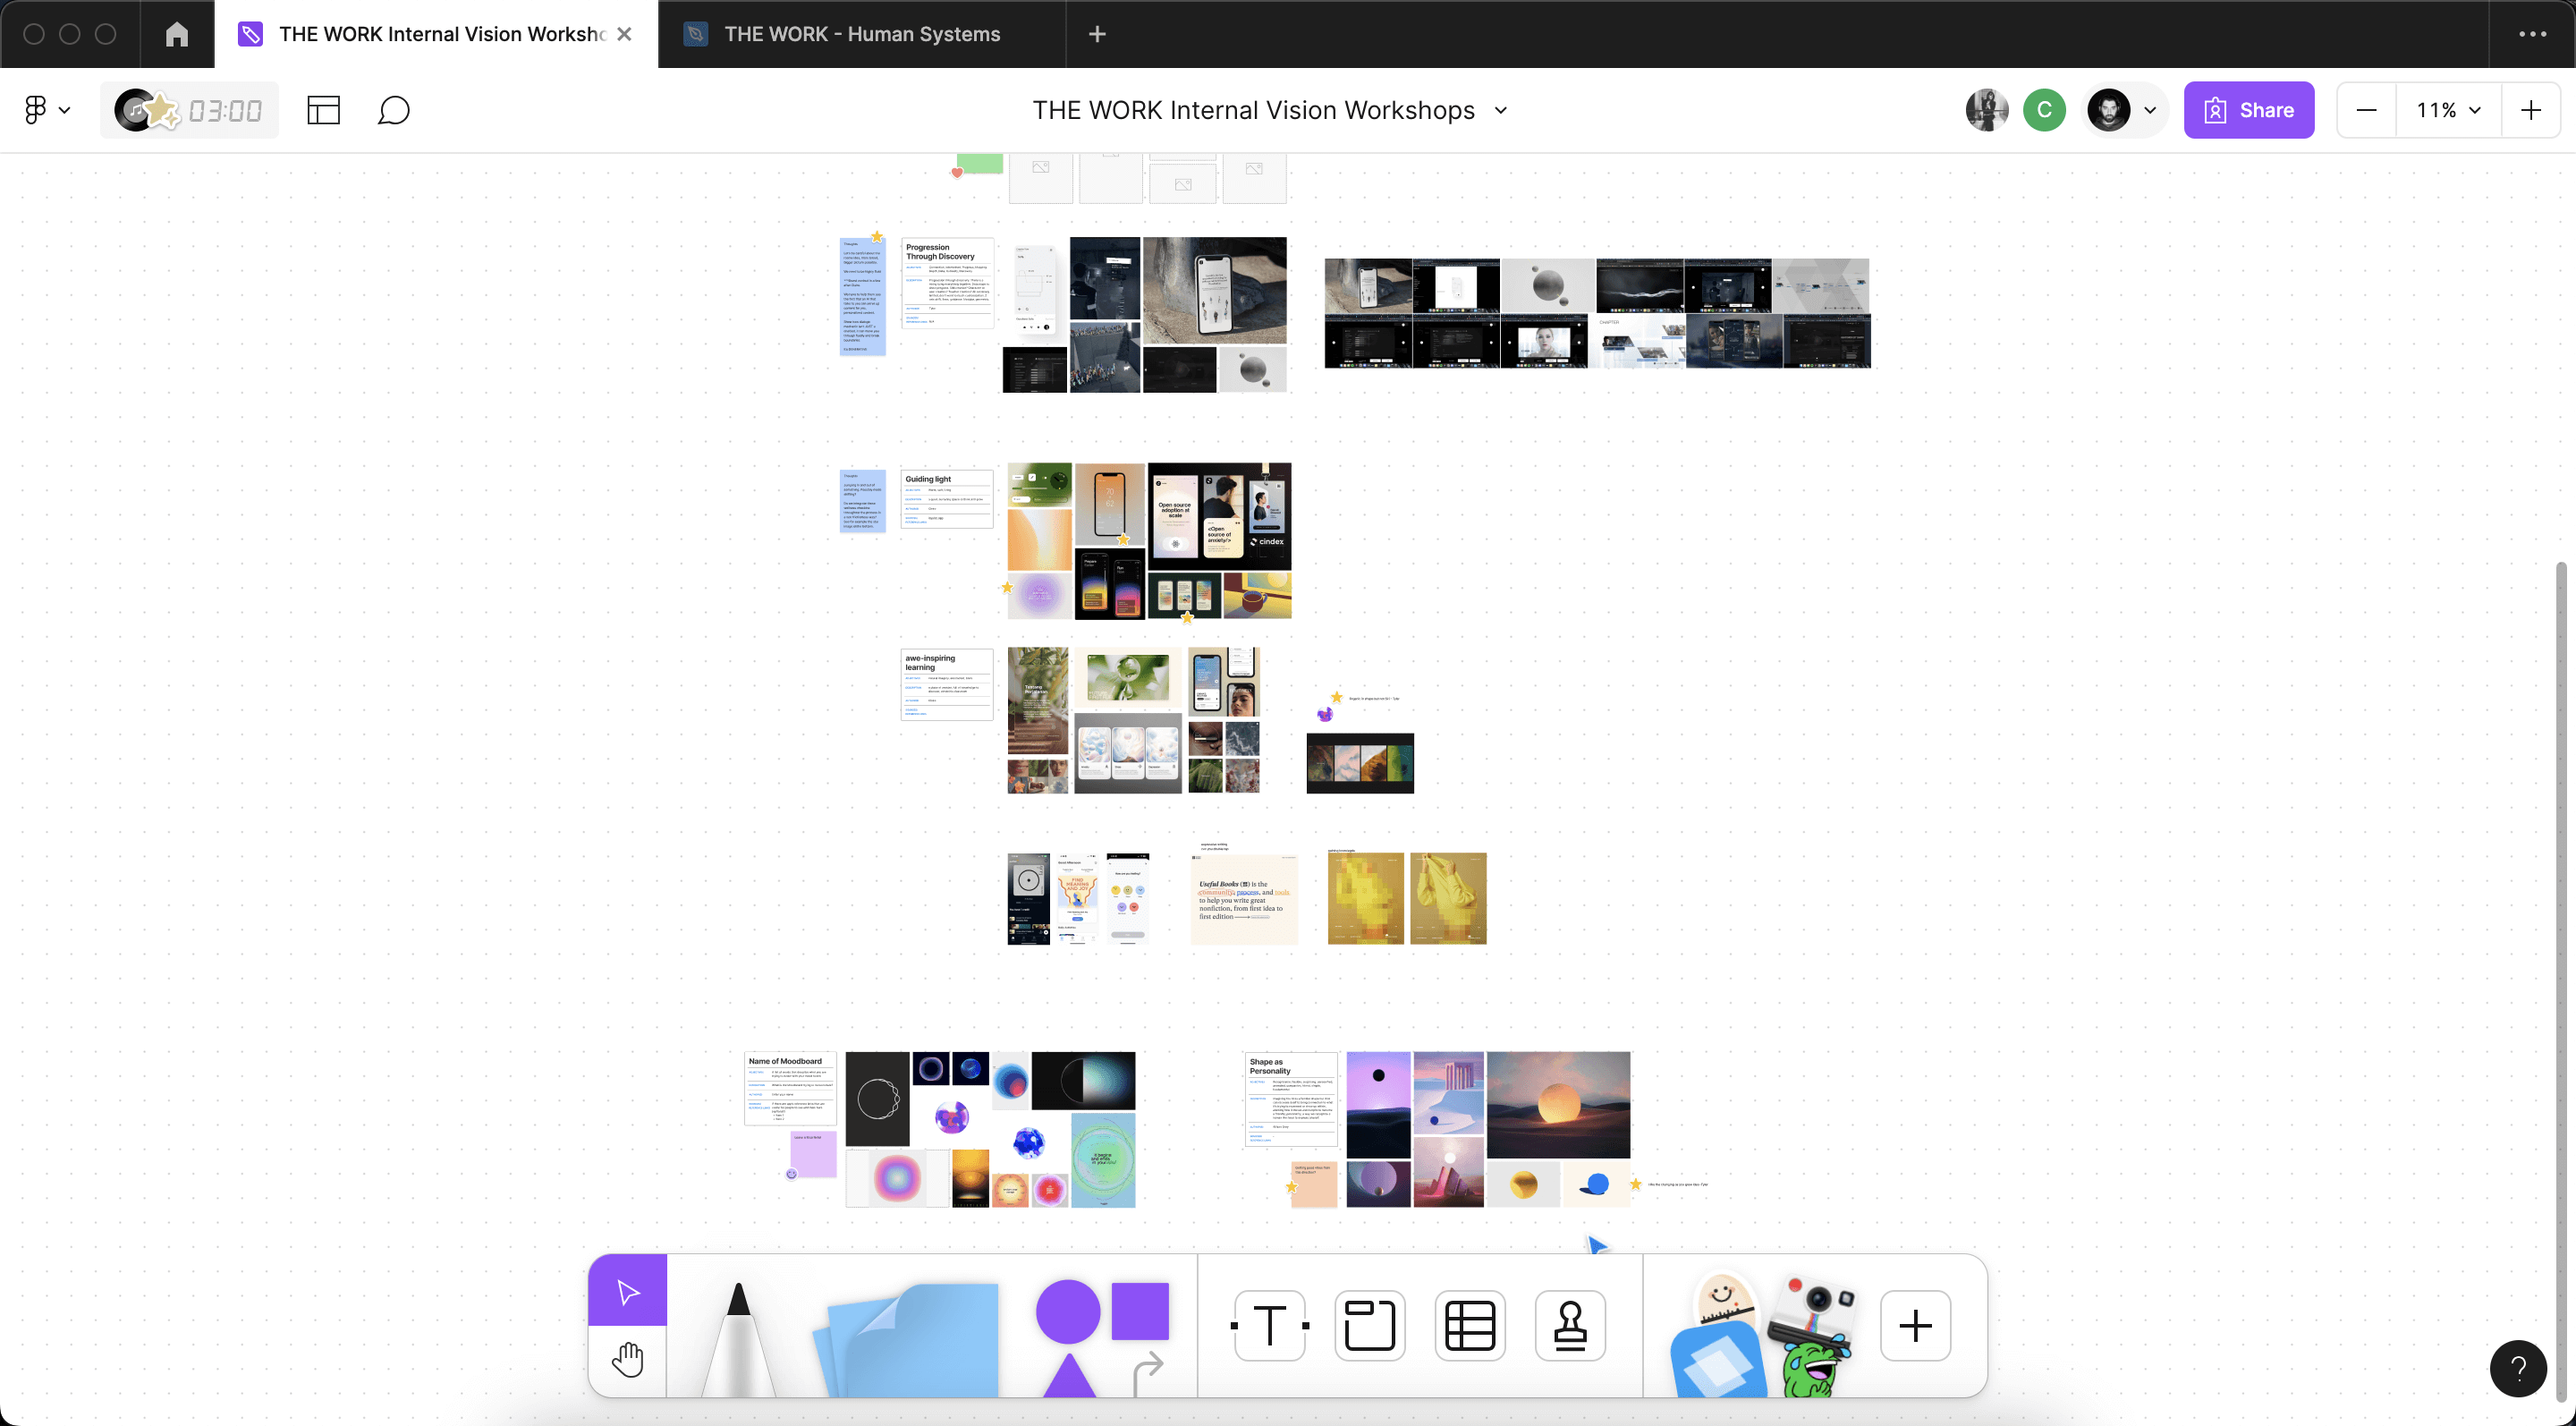Image resolution: width=2576 pixels, height=1426 pixels.
Task: Open the comments tool
Action: (x=394, y=110)
